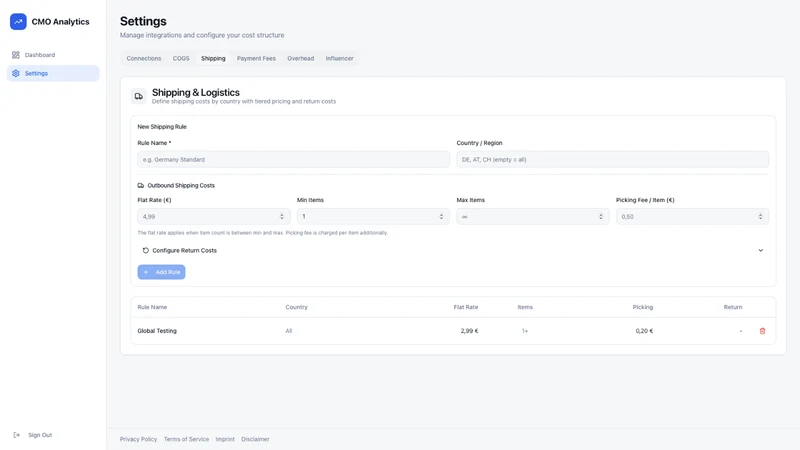The image size is (800, 450).
Task: Select Settings in the sidebar
Action: coord(53,73)
